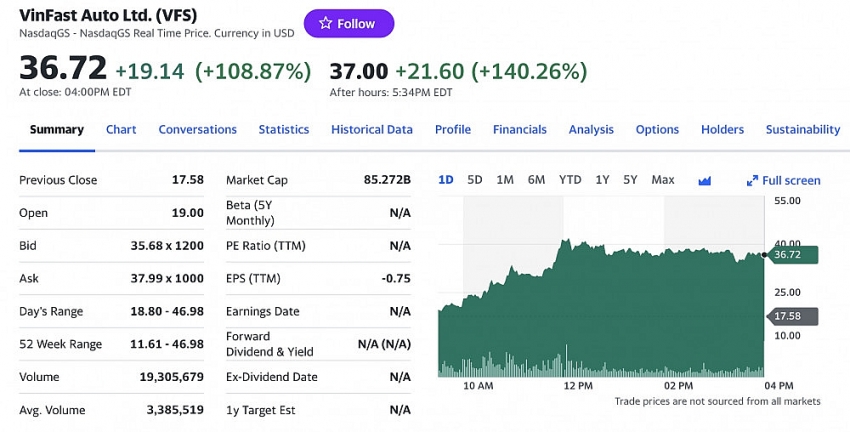Screen dimensions: 850x432
Task: Open the chart type area icon
Action: click(x=704, y=181)
